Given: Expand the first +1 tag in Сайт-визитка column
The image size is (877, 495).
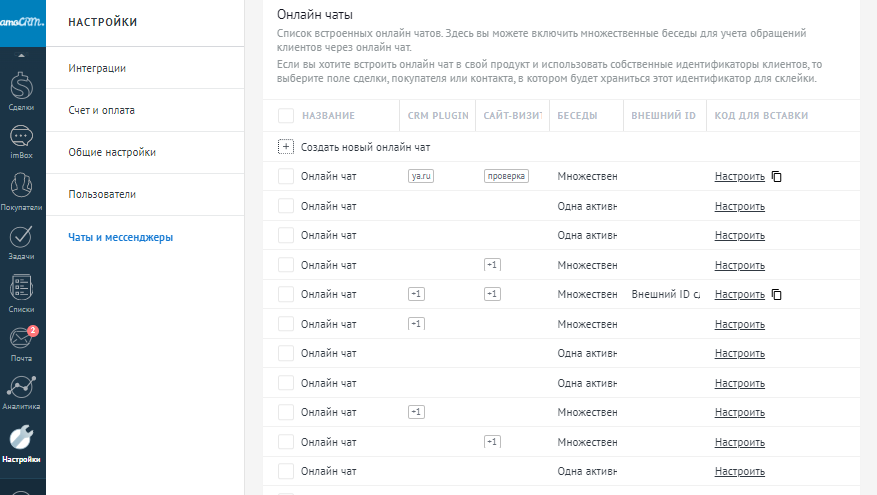Looking at the screenshot, I should [491, 265].
